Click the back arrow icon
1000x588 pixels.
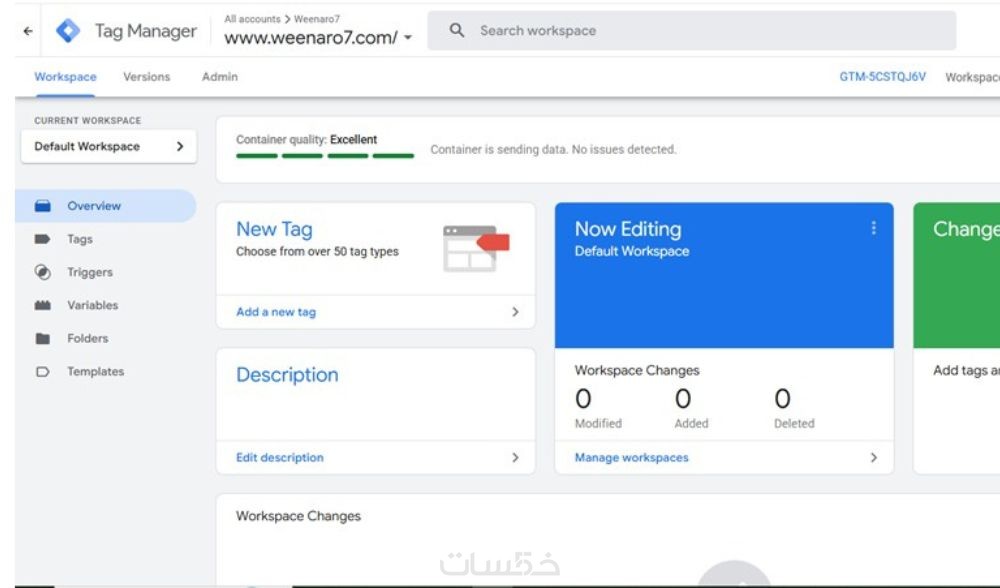27,31
